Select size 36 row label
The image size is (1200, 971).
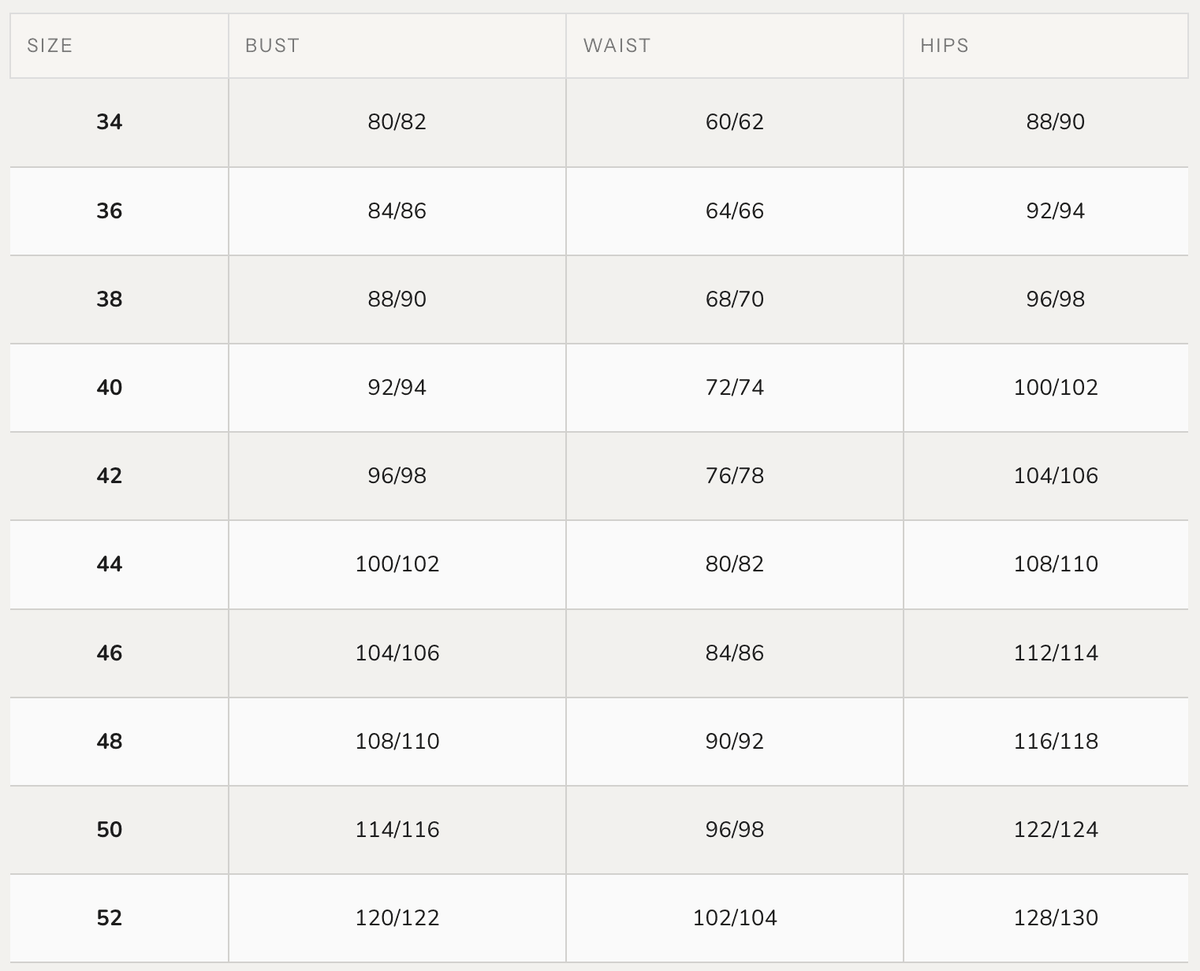[x=109, y=211]
